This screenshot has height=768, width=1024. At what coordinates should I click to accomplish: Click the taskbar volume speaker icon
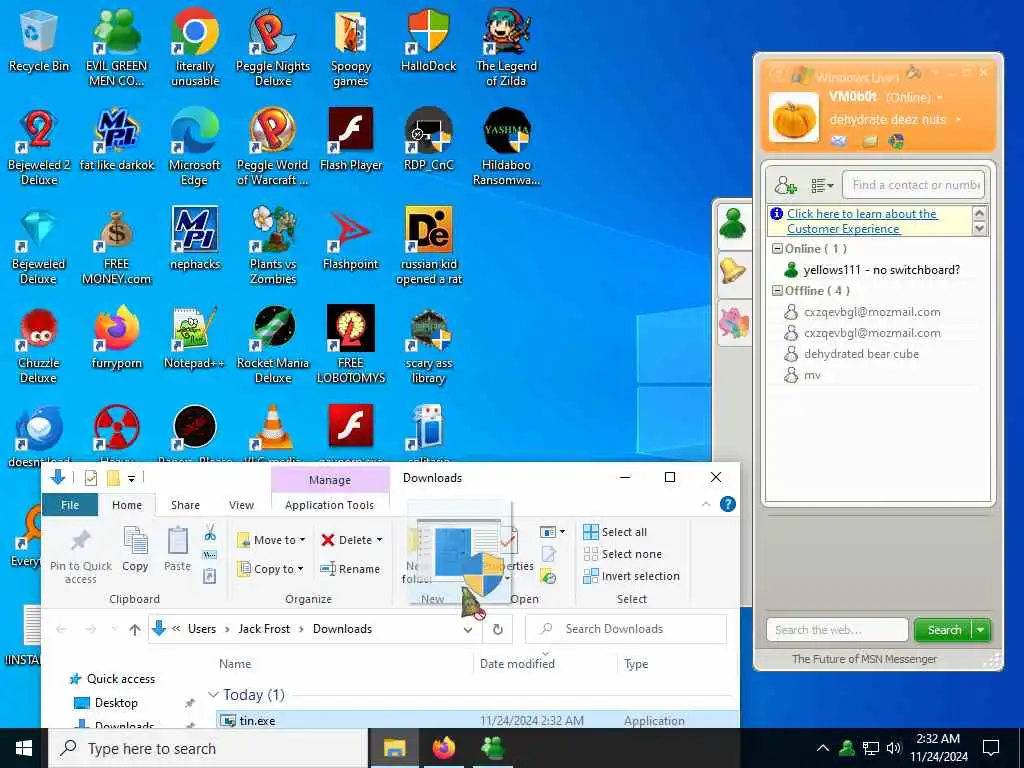[894, 748]
